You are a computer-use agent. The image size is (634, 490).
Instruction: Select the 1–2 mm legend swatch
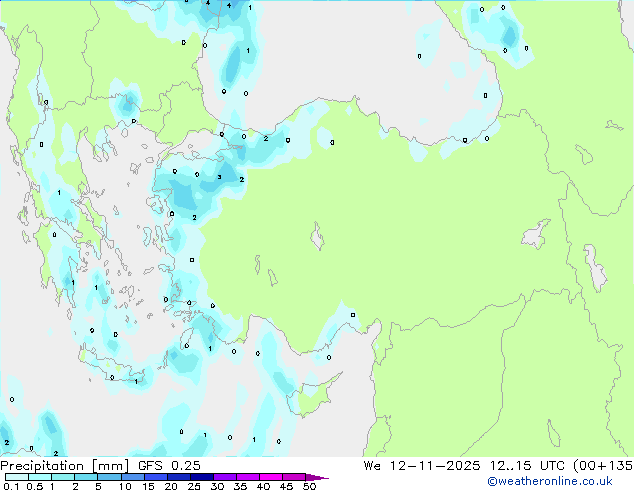coord(63,477)
